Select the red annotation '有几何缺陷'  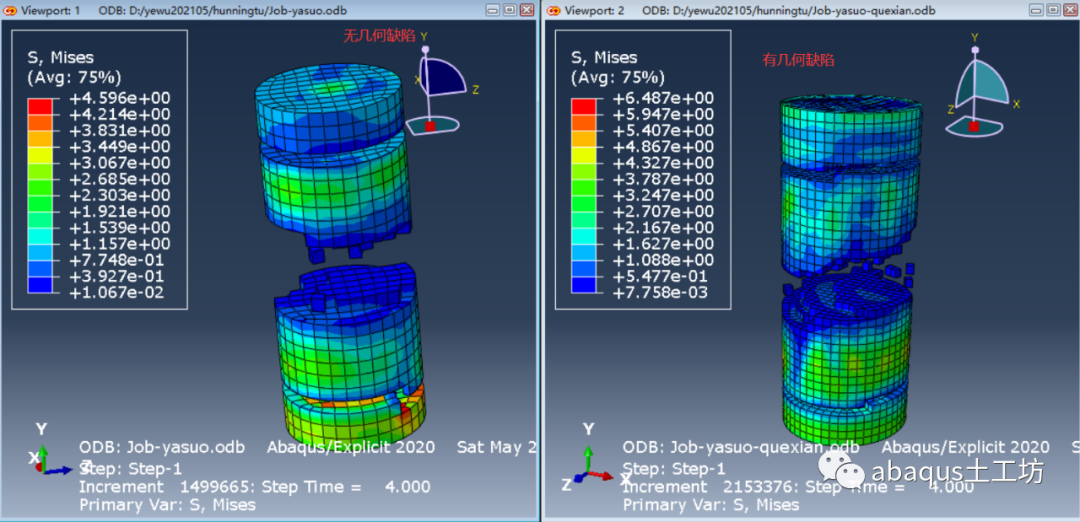(798, 61)
